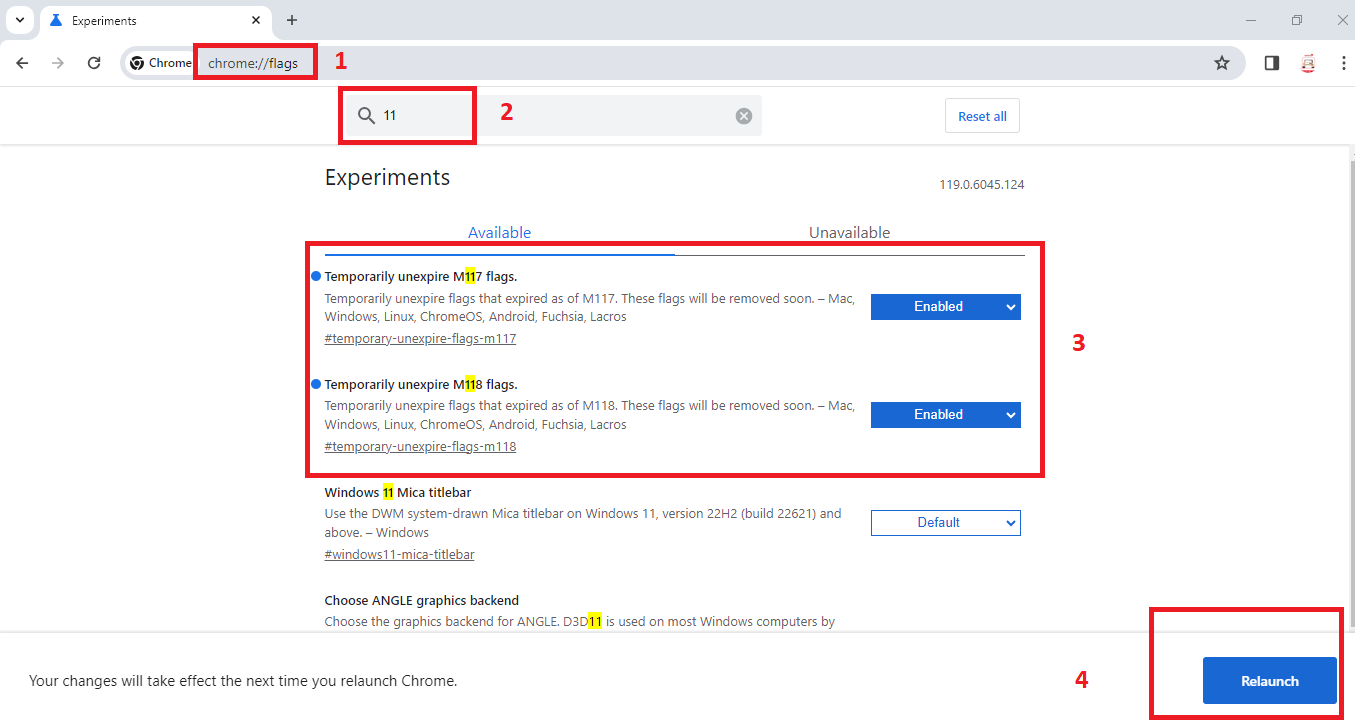The image size is (1355, 725).
Task: Click the relaunch notice text
Action: (x=243, y=681)
